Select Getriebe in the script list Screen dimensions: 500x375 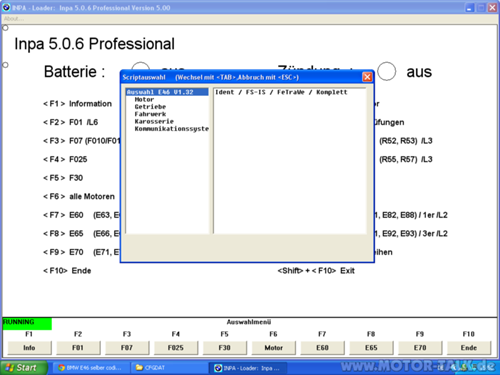(x=150, y=107)
